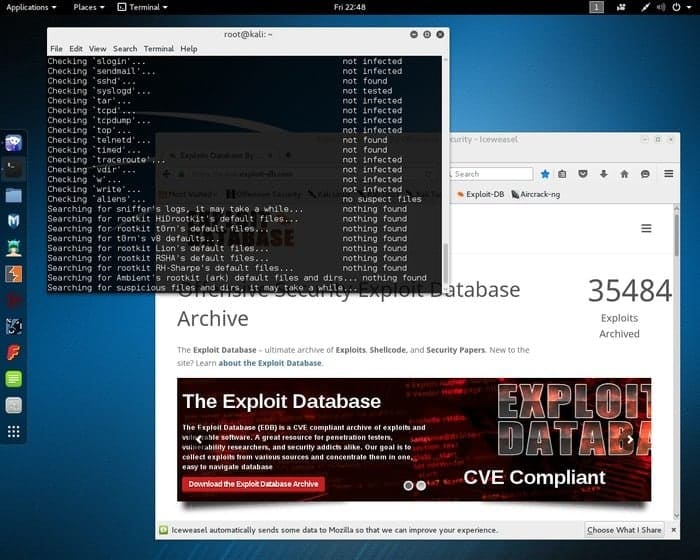
Task: Open the grey app icon above grid
Action: tap(13, 405)
